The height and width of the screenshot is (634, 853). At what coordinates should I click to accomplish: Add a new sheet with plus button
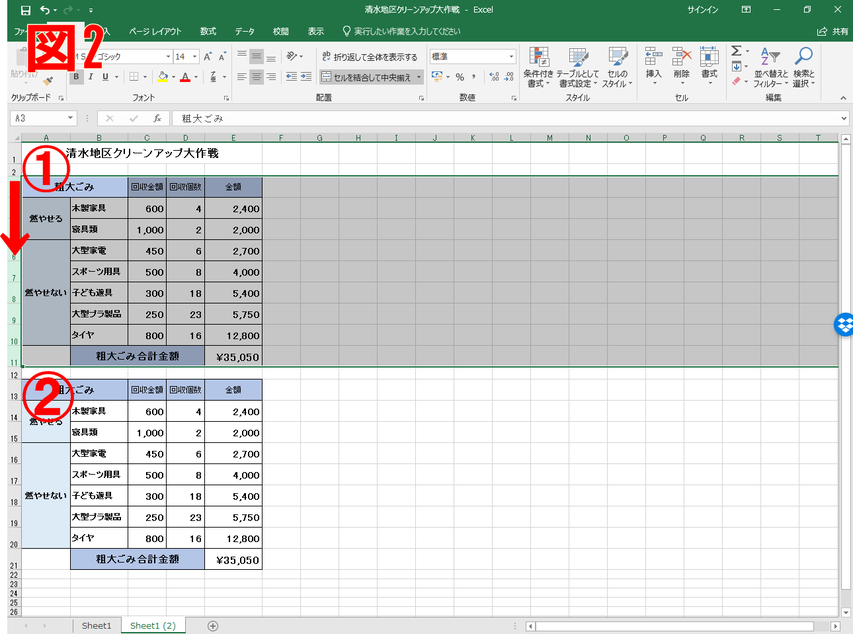(x=213, y=626)
